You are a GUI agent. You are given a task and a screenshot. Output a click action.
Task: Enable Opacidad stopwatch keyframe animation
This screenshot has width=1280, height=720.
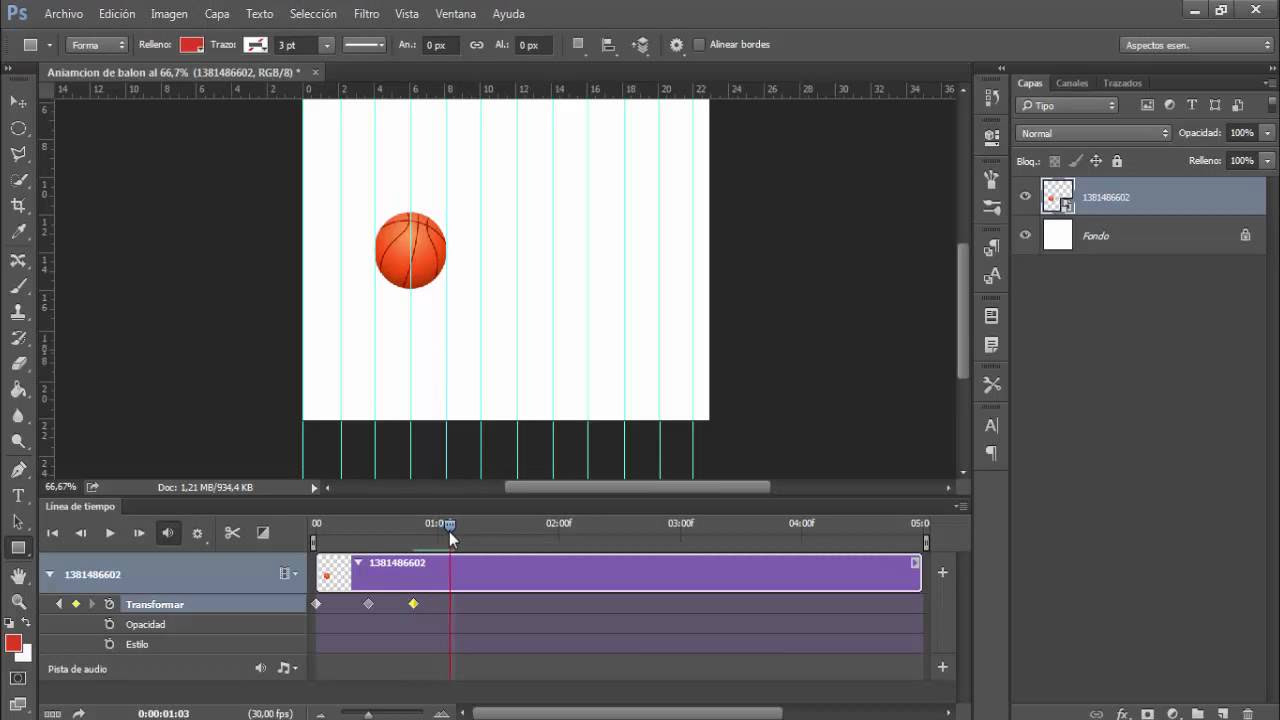click(110, 624)
